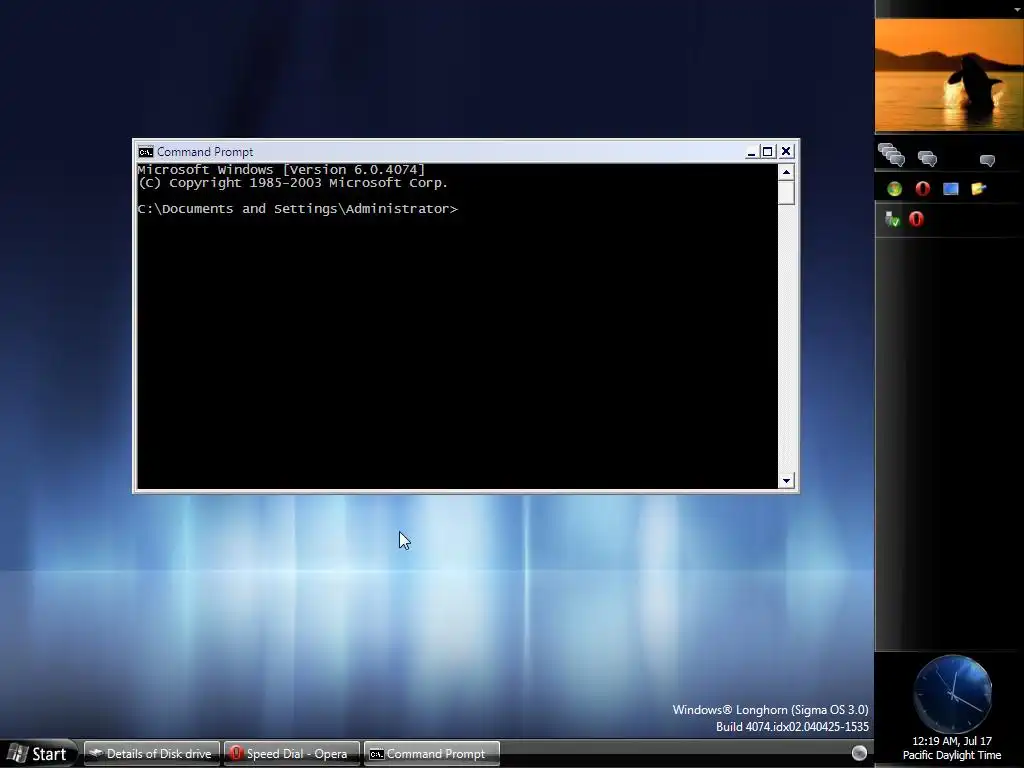1024x768 pixels.
Task: Select Command Prompt taskbar button
Action: click(x=432, y=754)
